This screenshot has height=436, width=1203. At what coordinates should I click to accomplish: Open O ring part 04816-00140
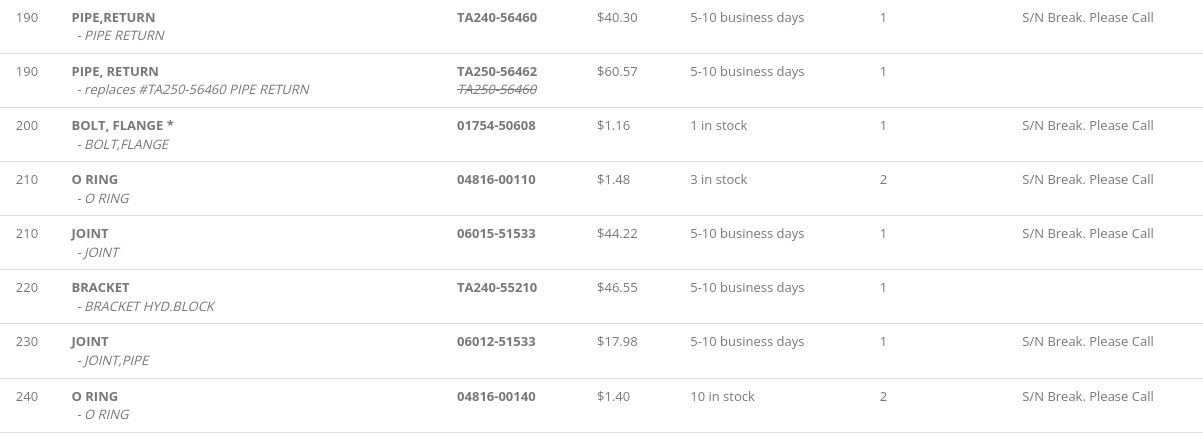tap(496, 397)
